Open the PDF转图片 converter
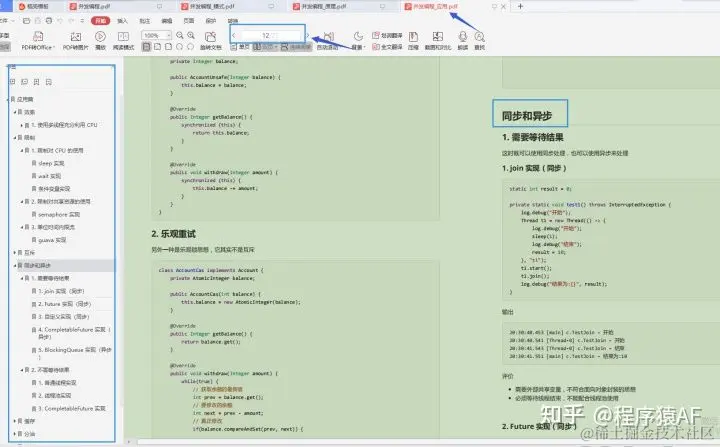This screenshot has width=720, height=447. click(75, 40)
